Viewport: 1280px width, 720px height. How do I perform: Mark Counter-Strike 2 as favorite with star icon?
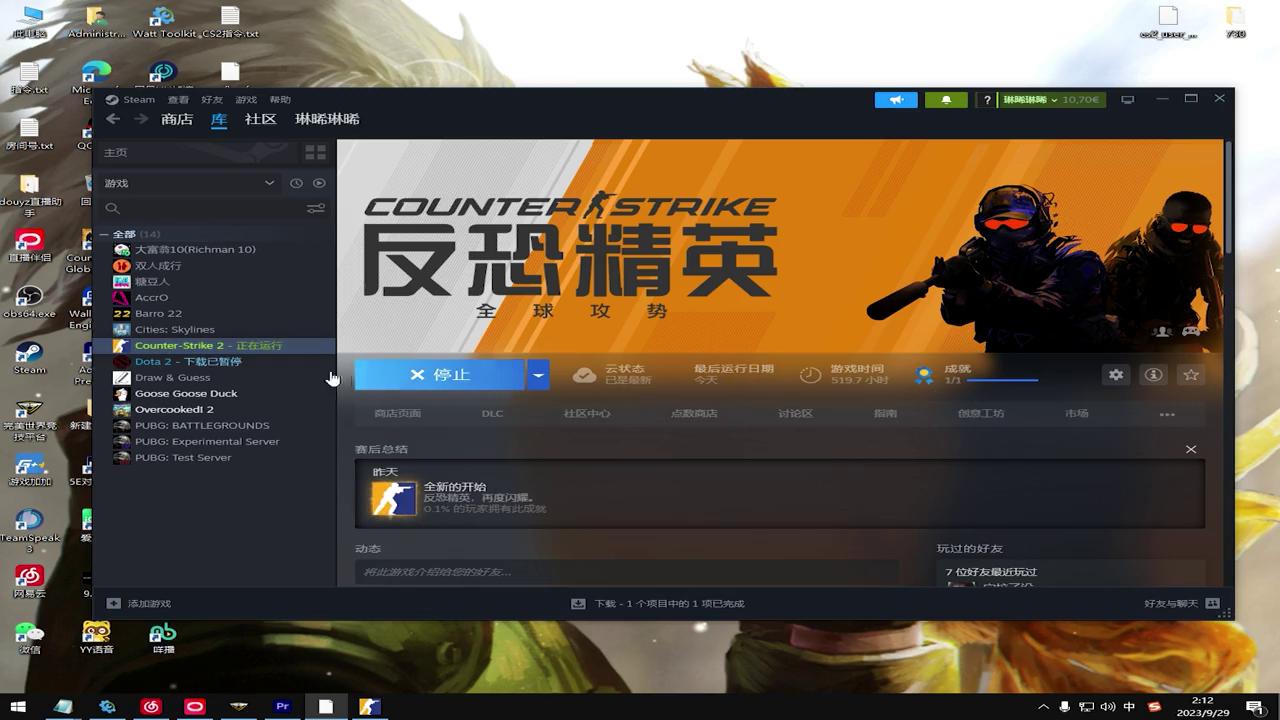(1190, 374)
